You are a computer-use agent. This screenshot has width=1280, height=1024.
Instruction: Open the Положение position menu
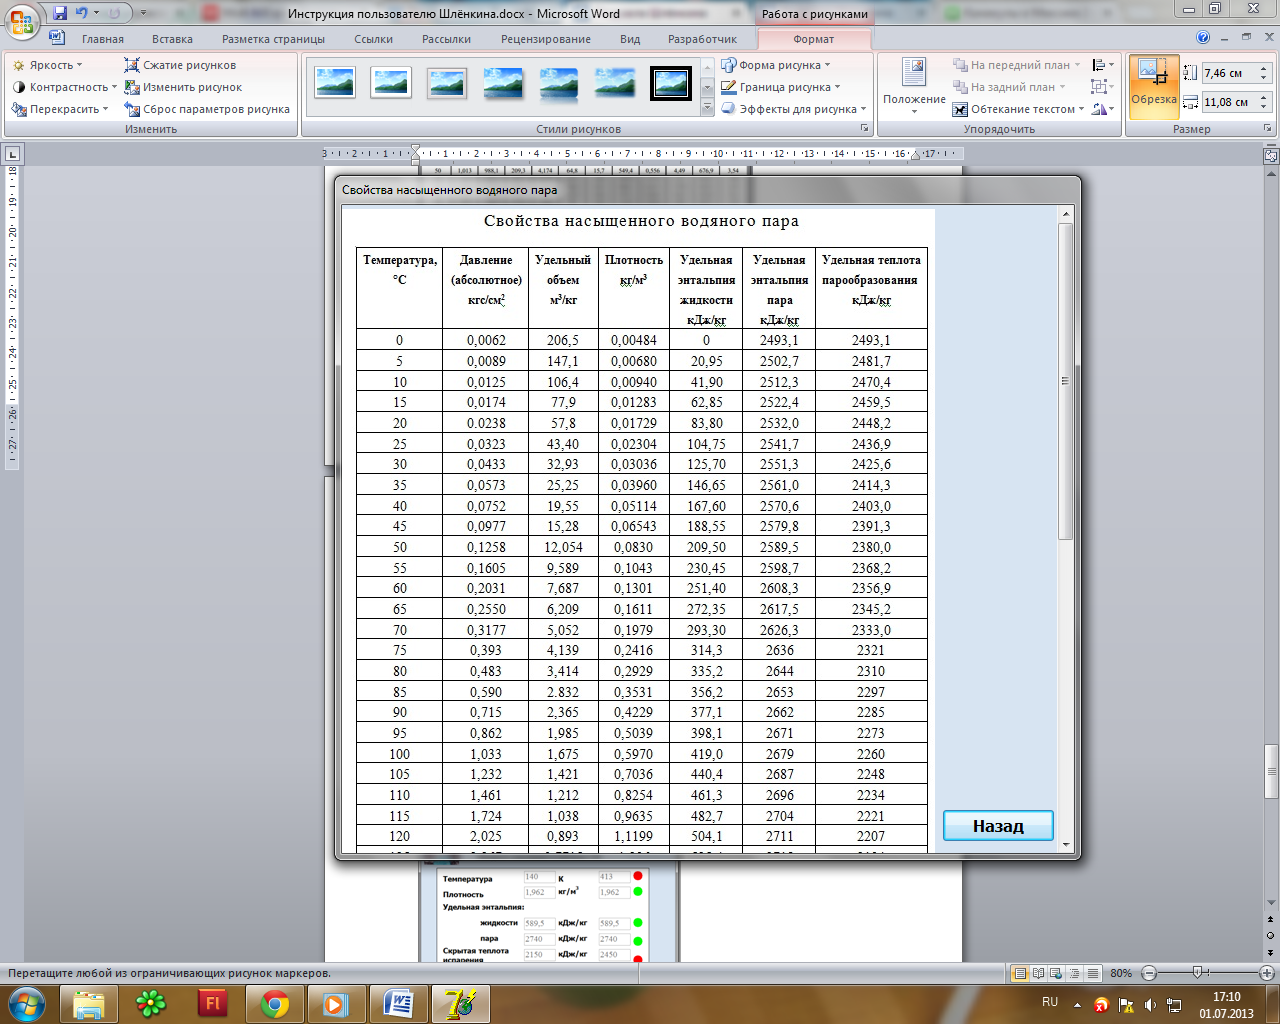tap(914, 86)
